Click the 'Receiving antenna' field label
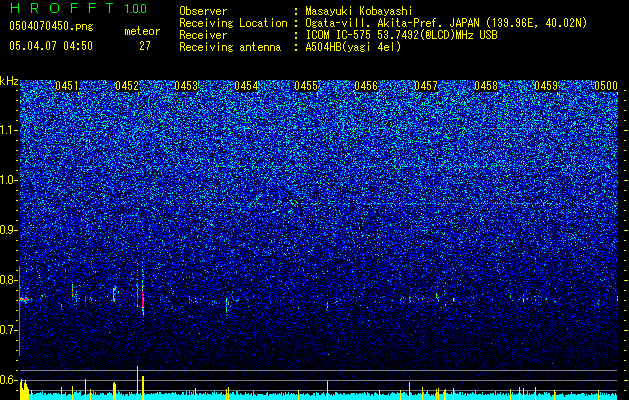Image resolution: width=629 pixels, height=400 pixels. (x=230, y=47)
